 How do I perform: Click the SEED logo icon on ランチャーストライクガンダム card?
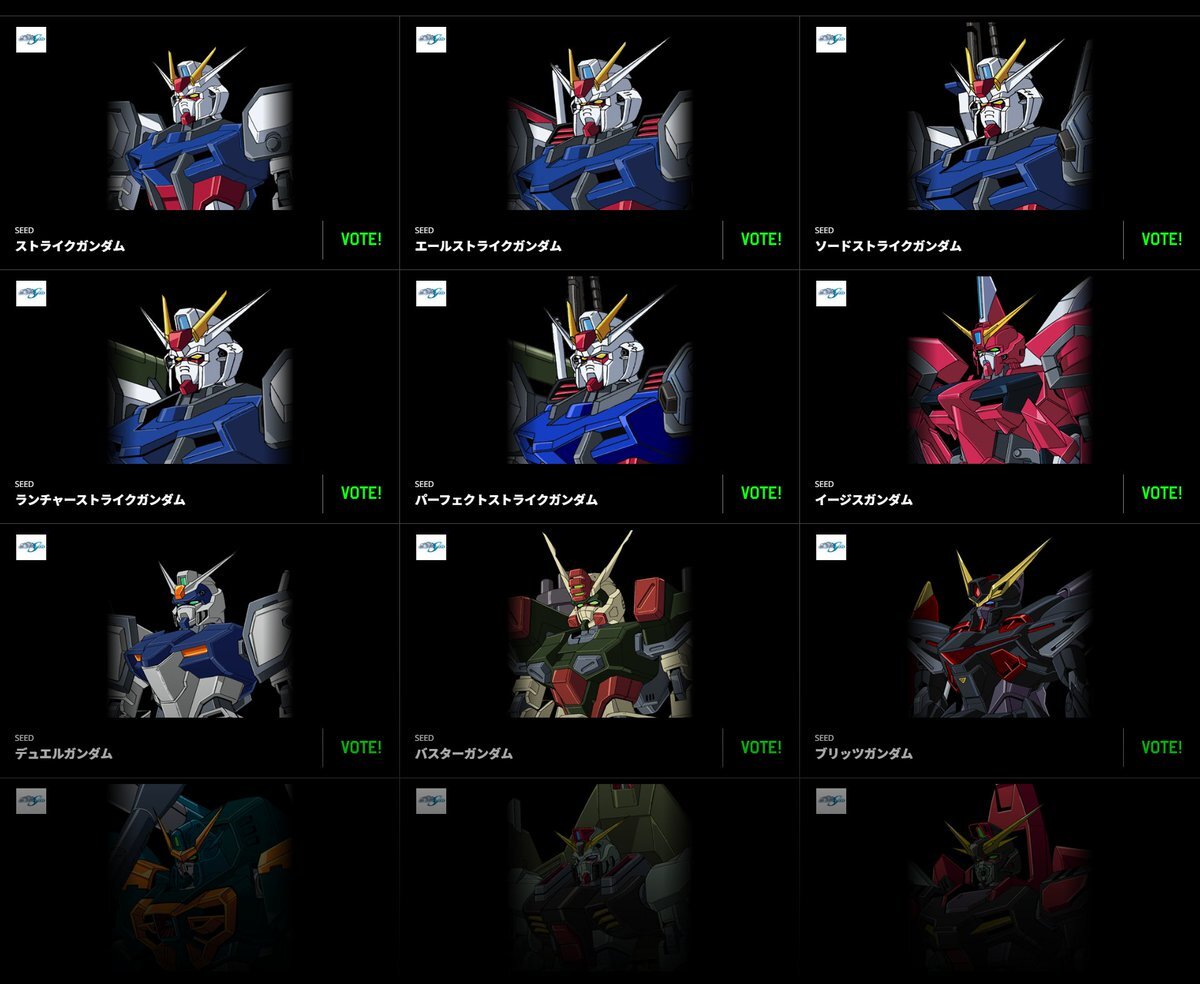pyautogui.click(x=31, y=294)
